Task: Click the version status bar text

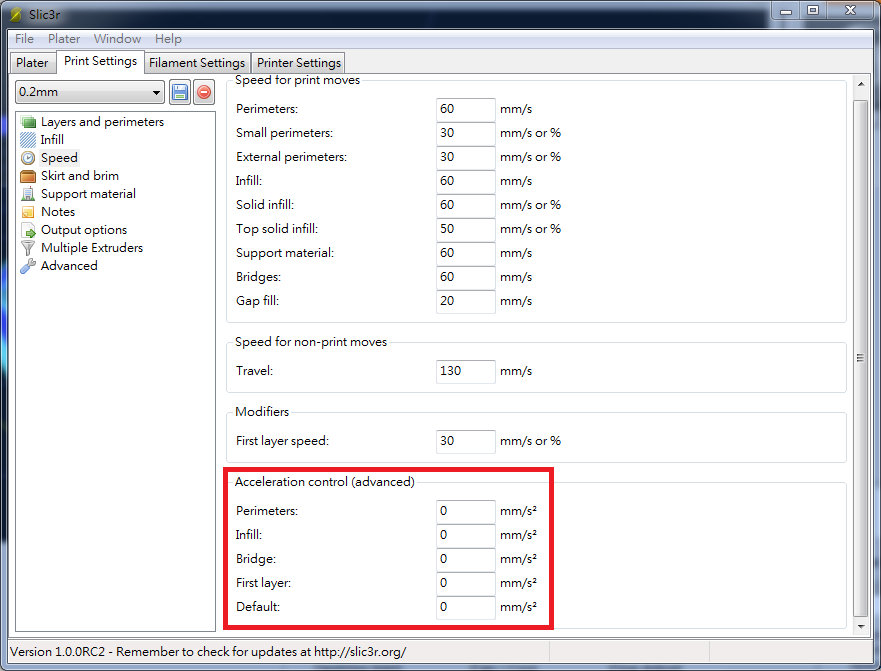Action: [208, 652]
